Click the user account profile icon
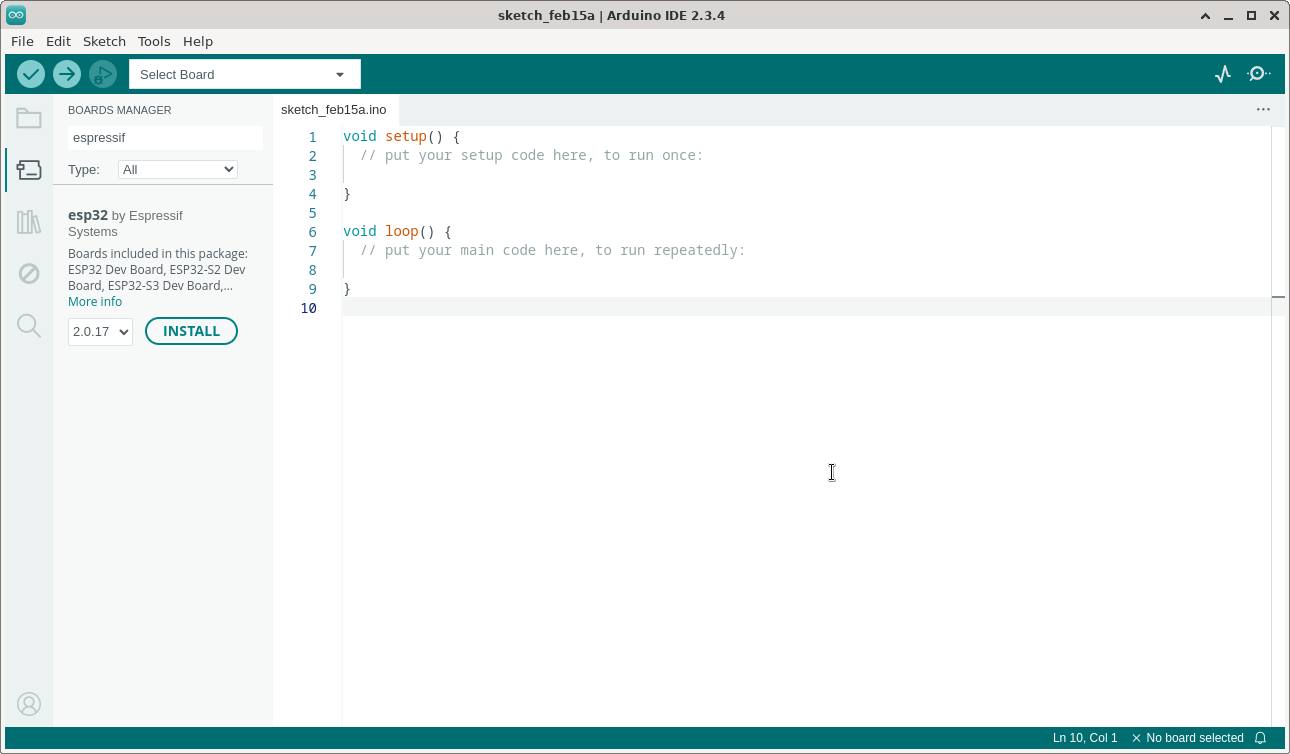 [29, 704]
